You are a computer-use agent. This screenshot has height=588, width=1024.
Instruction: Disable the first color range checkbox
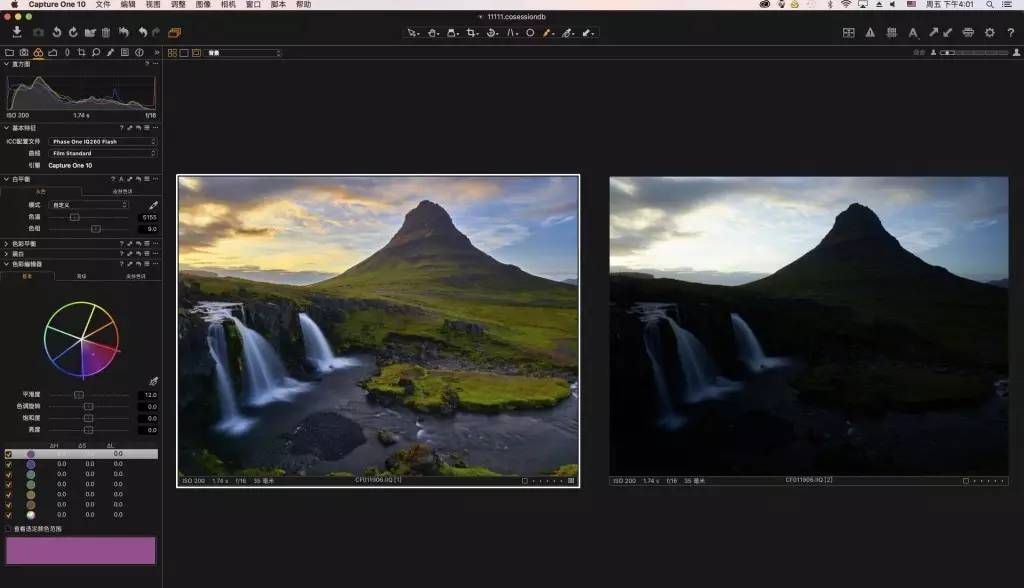point(8,453)
